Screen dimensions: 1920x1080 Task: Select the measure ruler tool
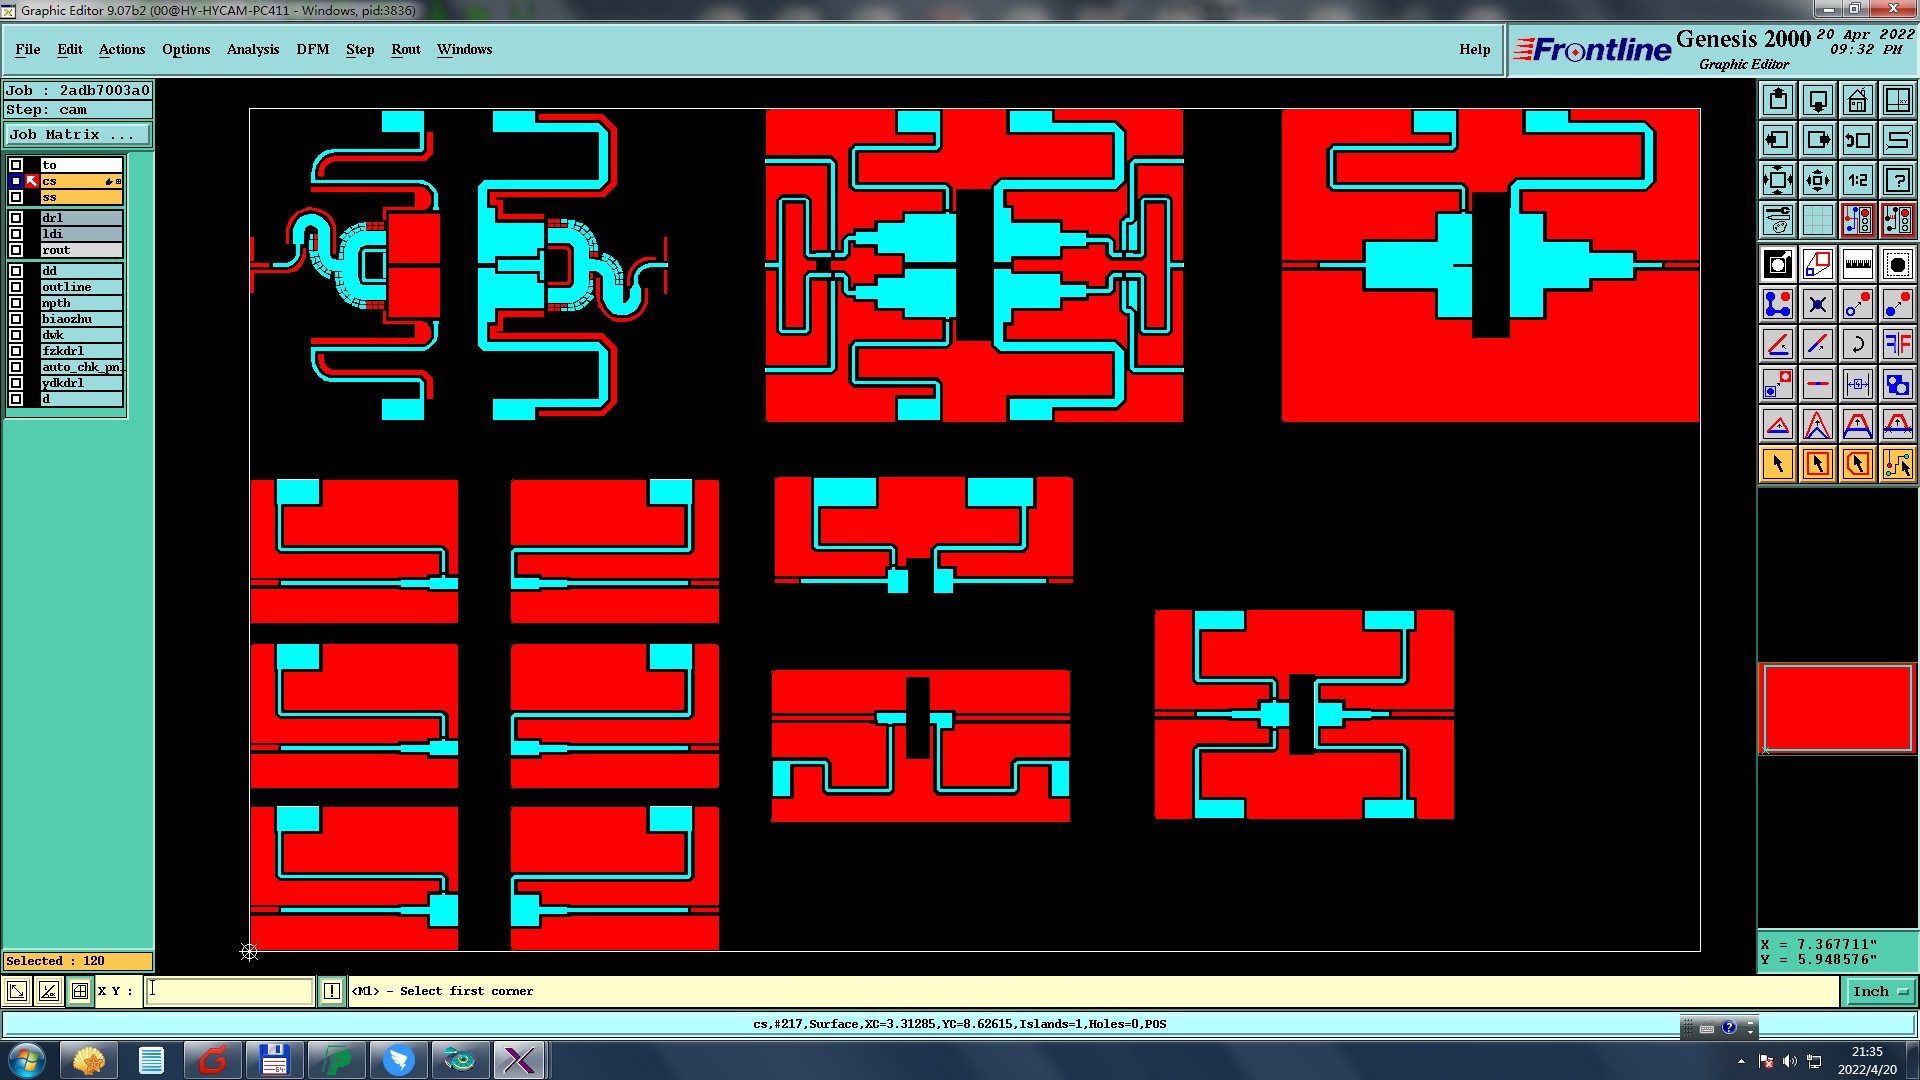tap(1857, 265)
